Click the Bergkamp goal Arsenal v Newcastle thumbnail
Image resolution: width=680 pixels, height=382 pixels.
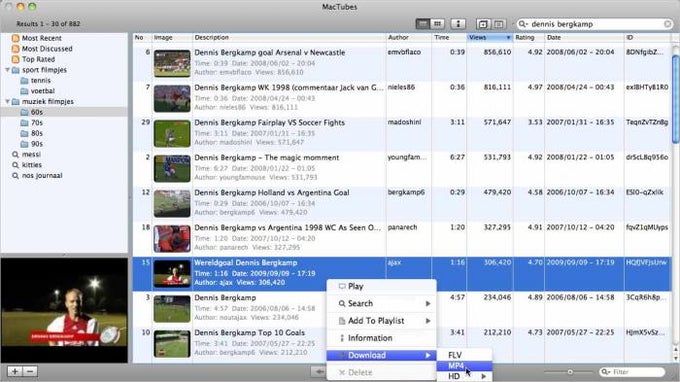coord(172,63)
